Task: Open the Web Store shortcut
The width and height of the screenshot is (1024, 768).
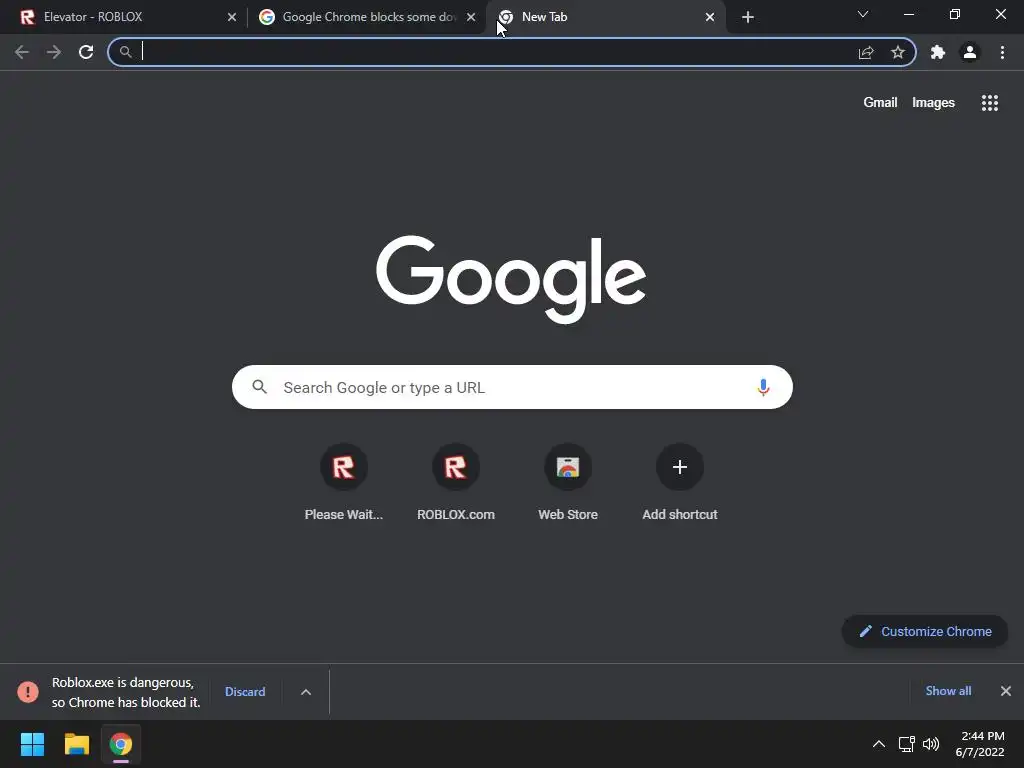Action: click(568, 467)
